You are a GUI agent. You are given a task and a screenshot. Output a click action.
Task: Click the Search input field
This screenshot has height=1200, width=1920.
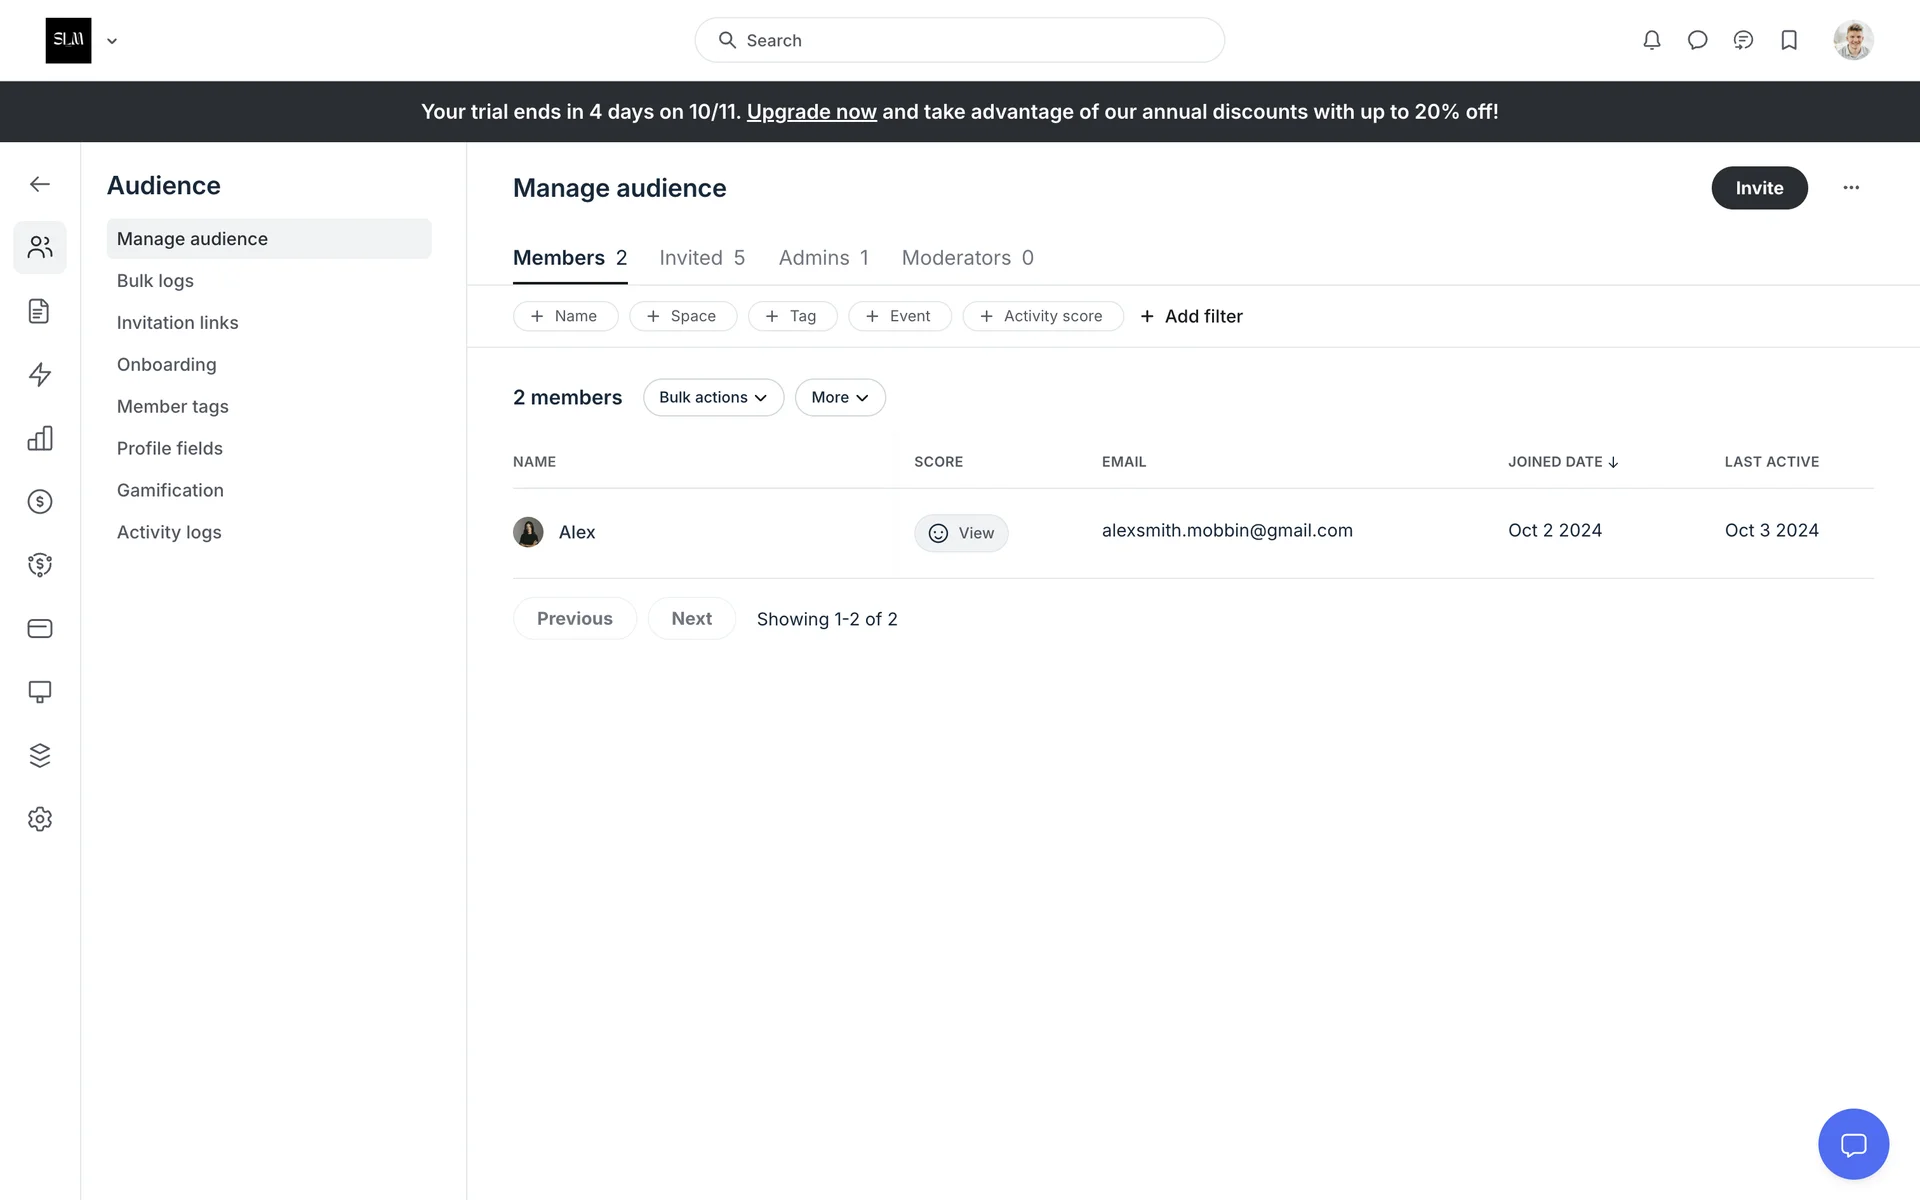(959, 40)
